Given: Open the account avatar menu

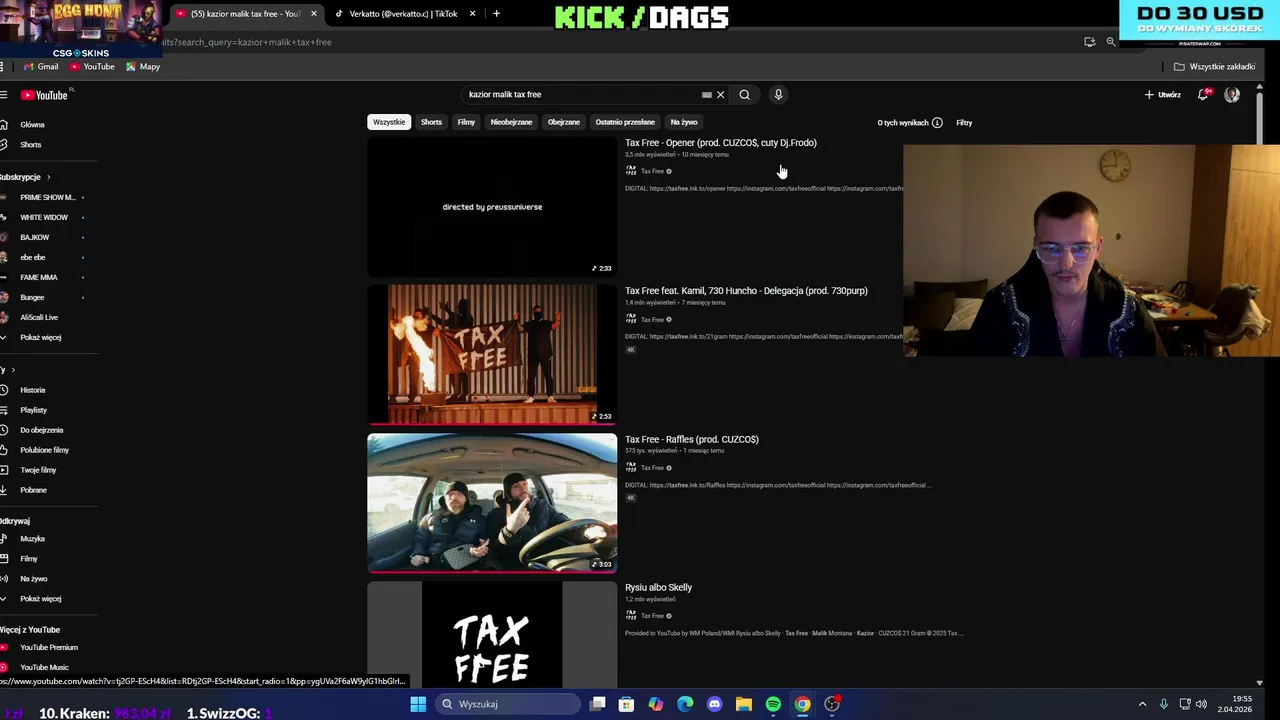Looking at the screenshot, I should 1232,95.
